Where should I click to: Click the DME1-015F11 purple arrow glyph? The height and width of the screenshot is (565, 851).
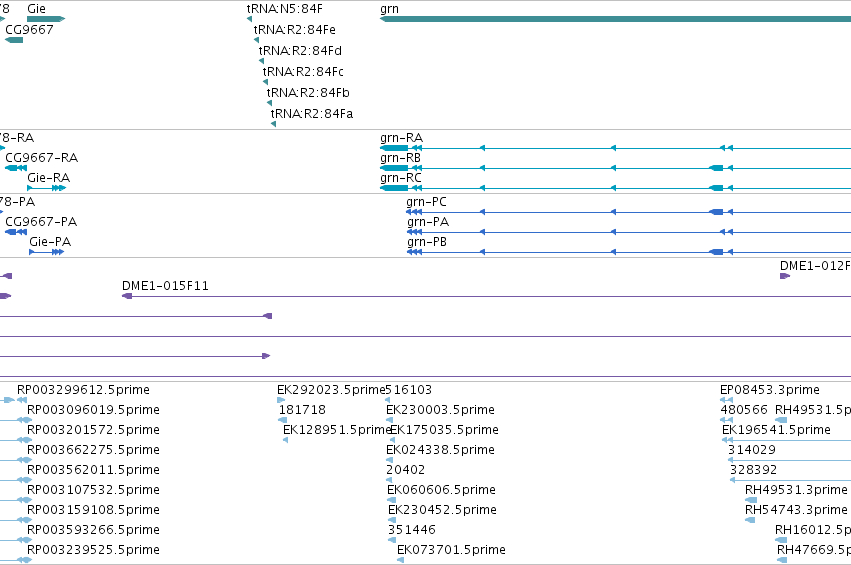[x=127, y=296]
